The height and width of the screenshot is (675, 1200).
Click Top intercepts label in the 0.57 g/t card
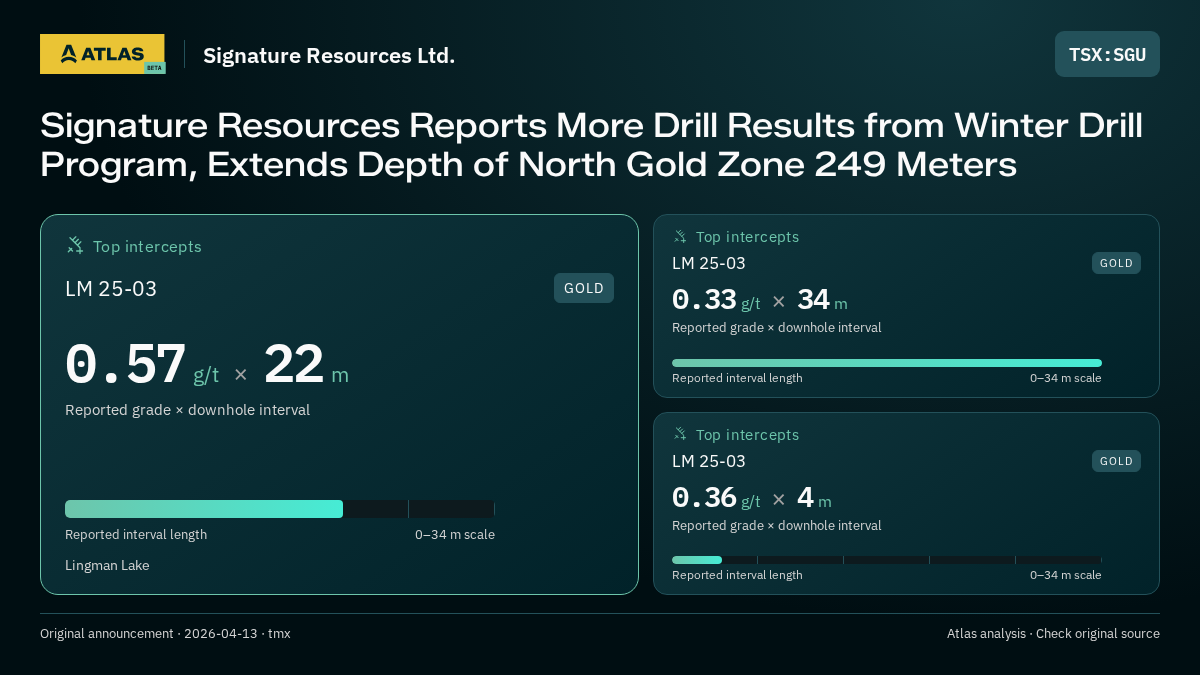coord(147,246)
